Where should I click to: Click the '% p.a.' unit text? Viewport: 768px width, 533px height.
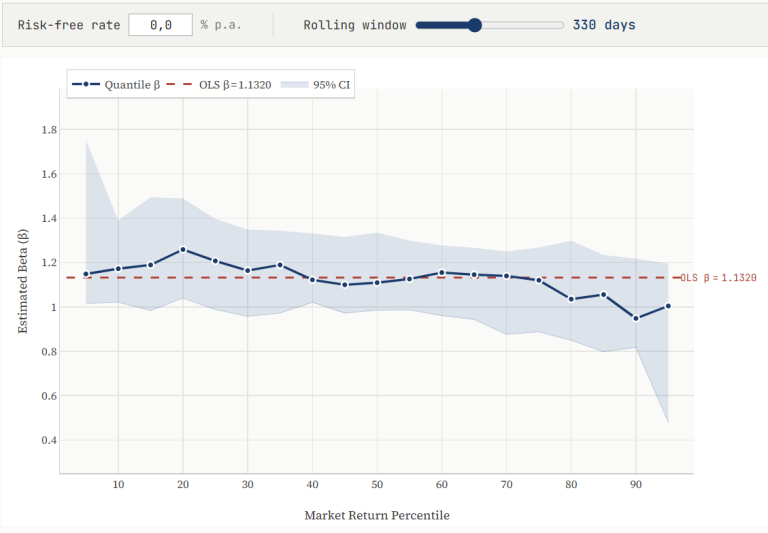[221, 25]
